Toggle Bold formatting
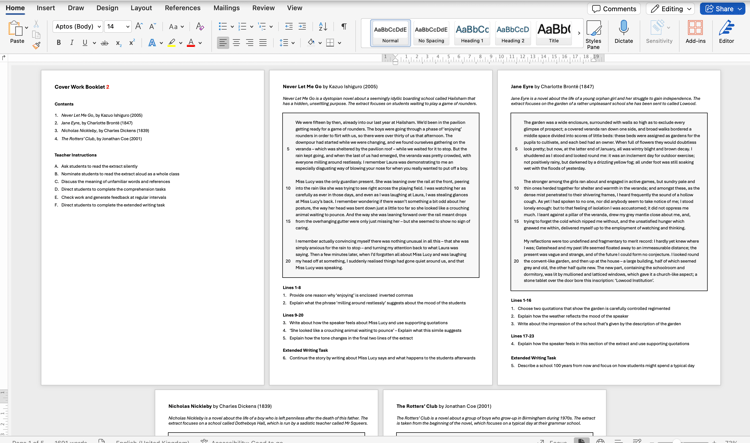The height and width of the screenshot is (443, 750). click(x=59, y=43)
